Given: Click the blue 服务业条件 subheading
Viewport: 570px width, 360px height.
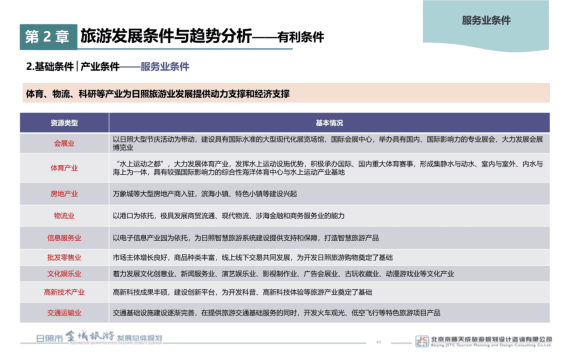Looking at the screenshot, I should click(165, 67).
